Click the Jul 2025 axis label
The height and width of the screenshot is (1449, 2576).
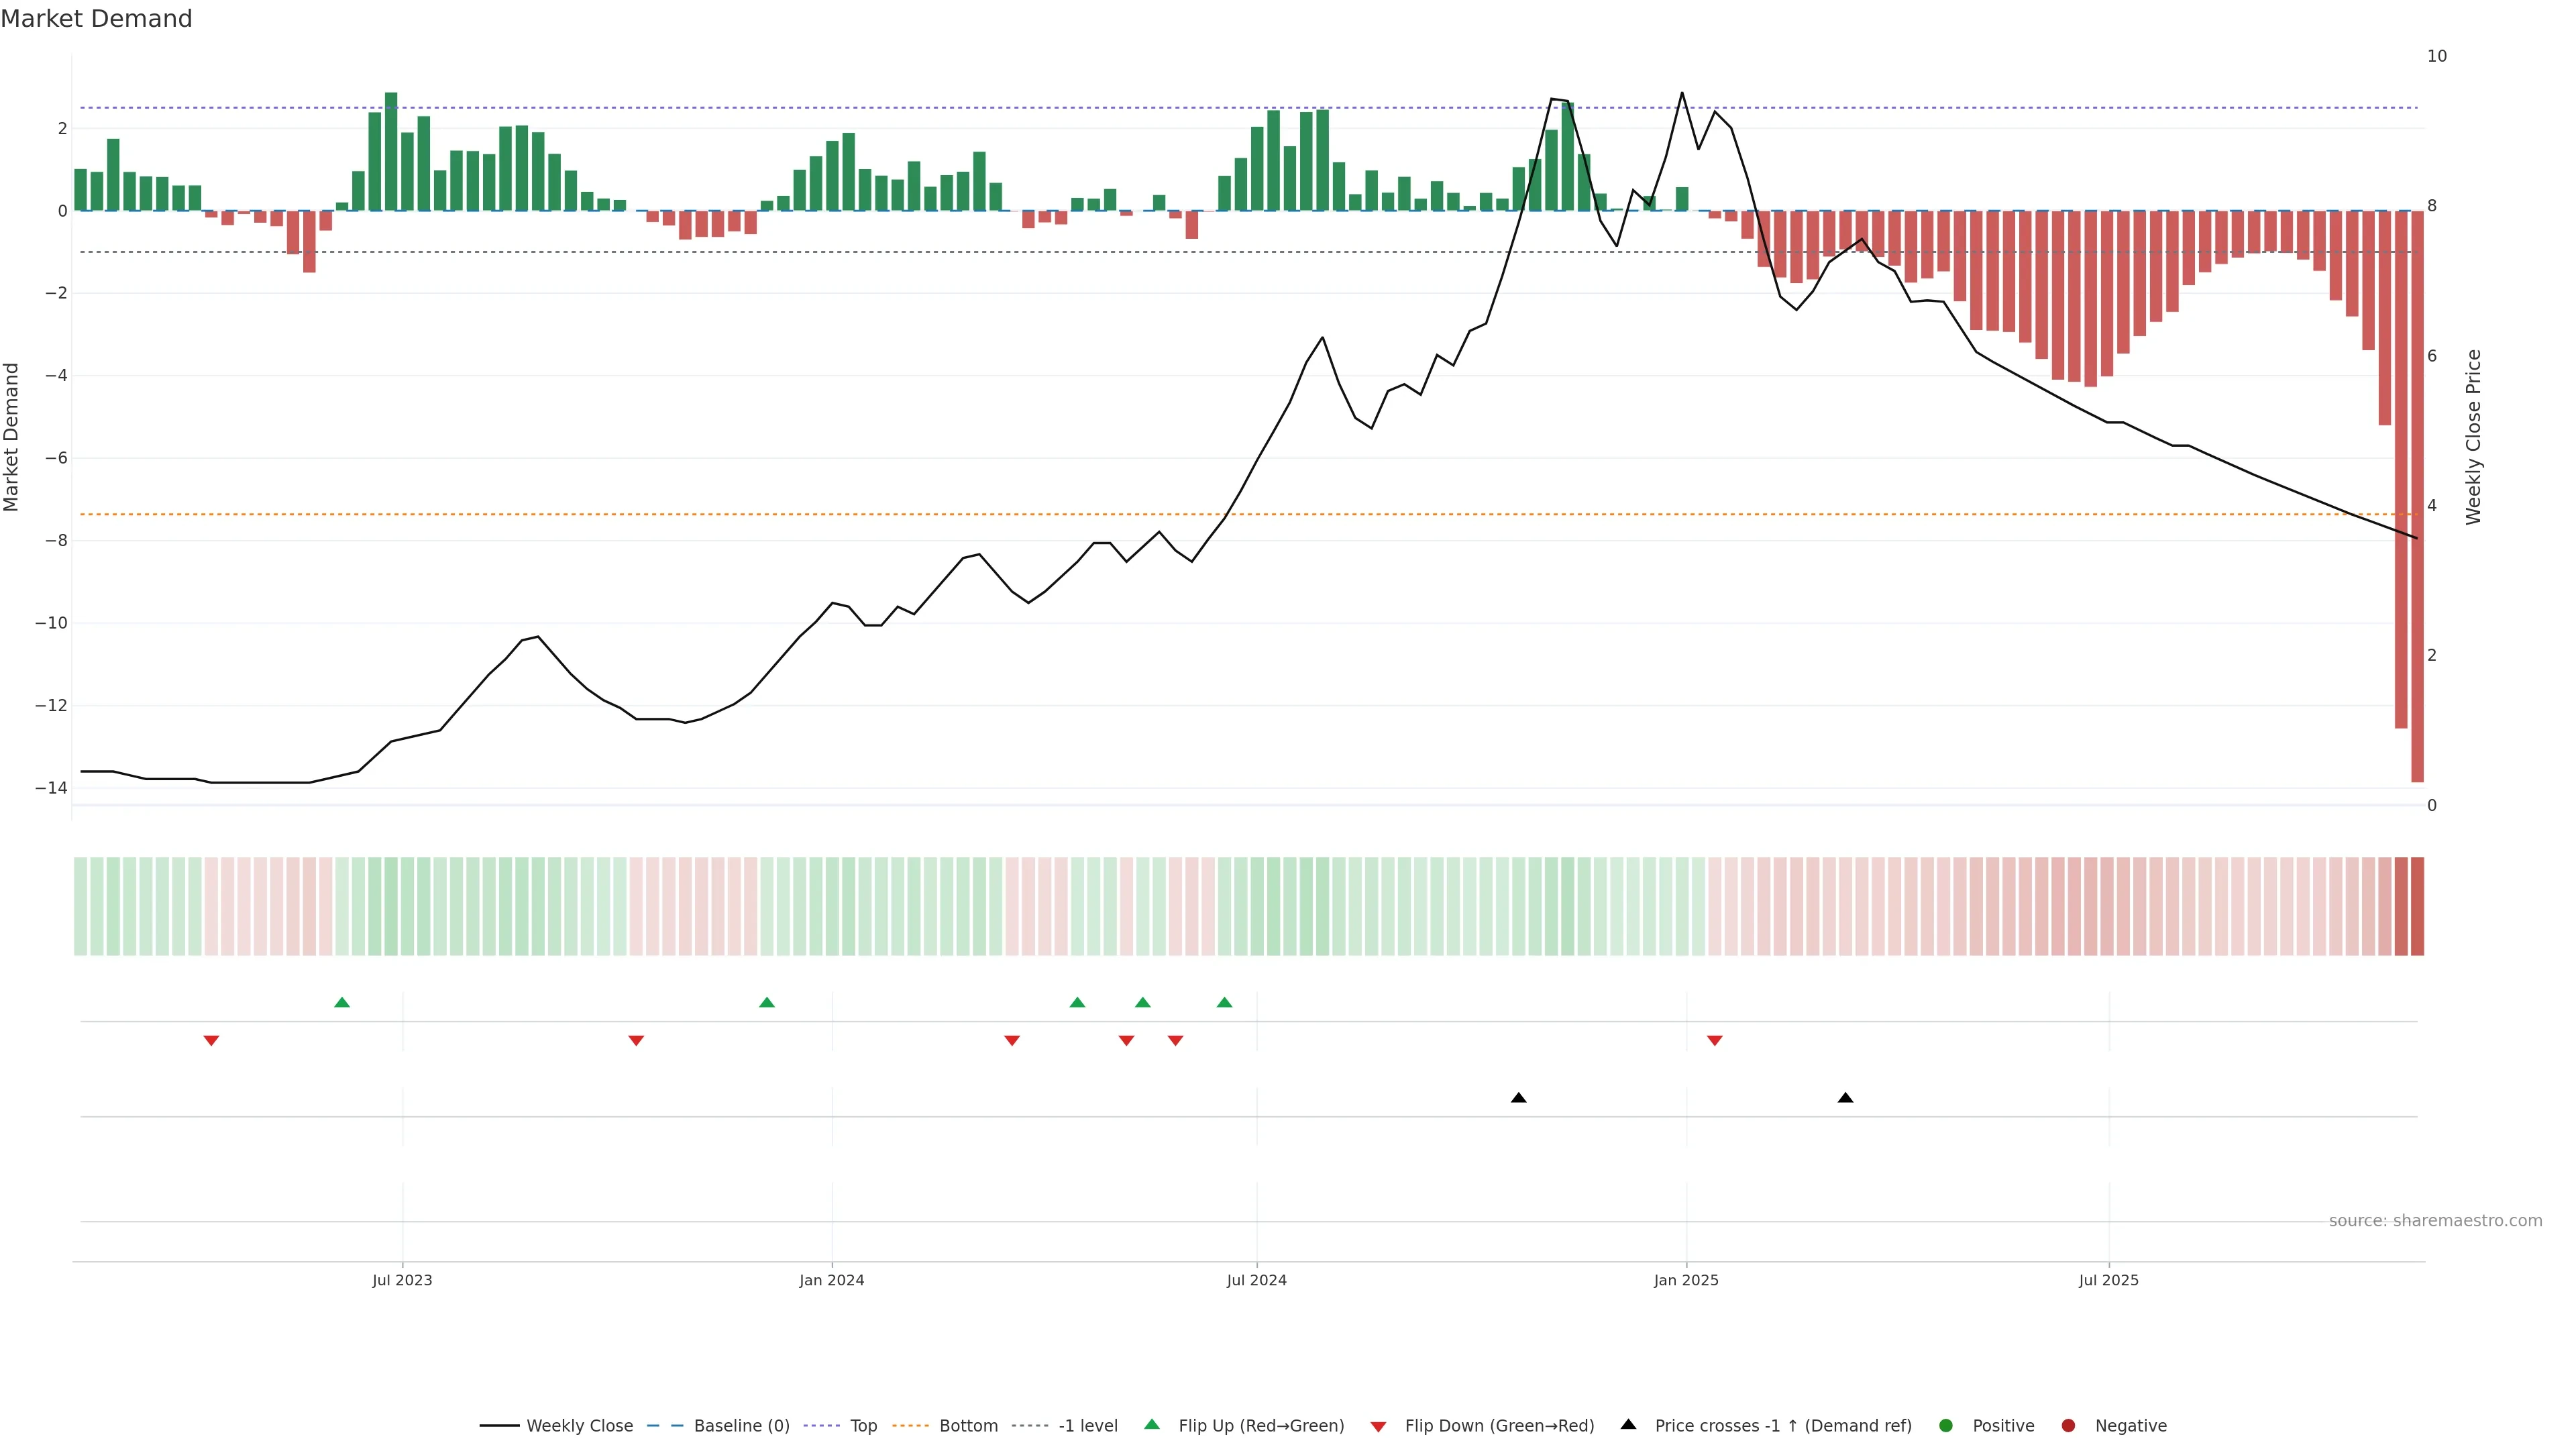click(x=2109, y=1281)
